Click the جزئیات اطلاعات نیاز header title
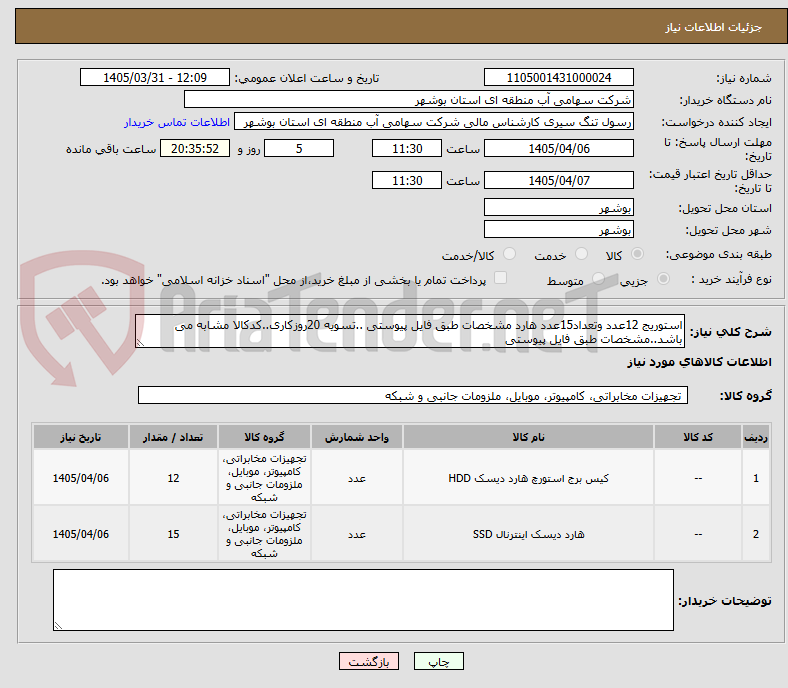The width and height of the screenshot is (788, 688). coord(714,27)
